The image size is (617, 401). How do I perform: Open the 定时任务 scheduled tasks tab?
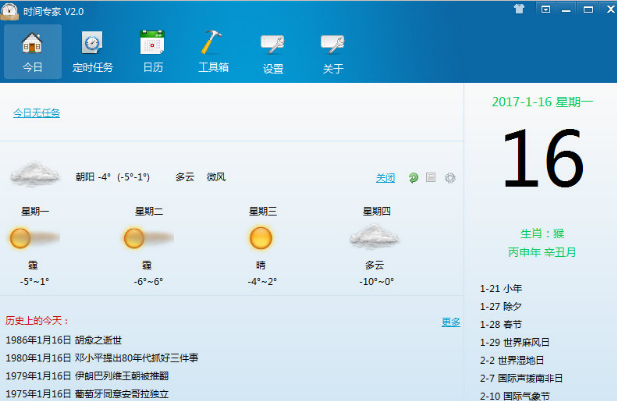point(92,52)
